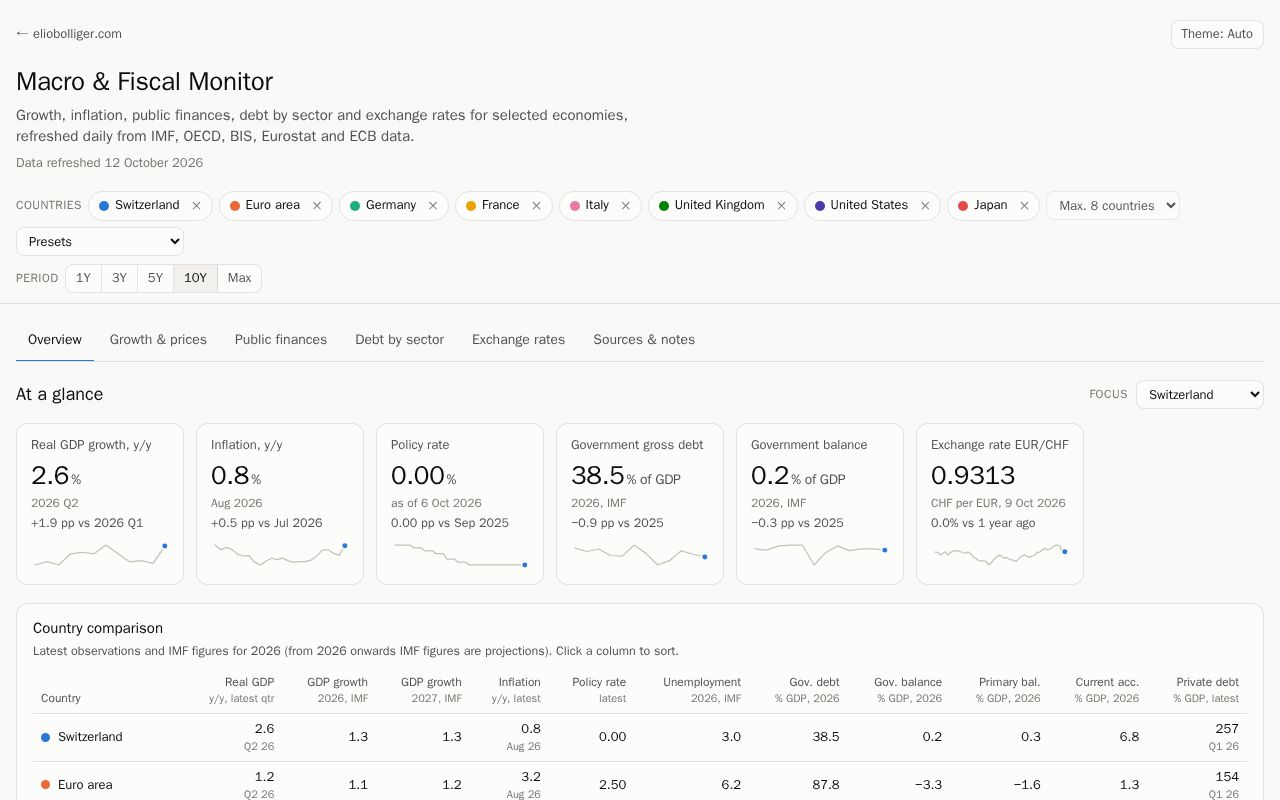Sort table by Real GDP column
This screenshot has height=800, width=1280.
point(241,690)
